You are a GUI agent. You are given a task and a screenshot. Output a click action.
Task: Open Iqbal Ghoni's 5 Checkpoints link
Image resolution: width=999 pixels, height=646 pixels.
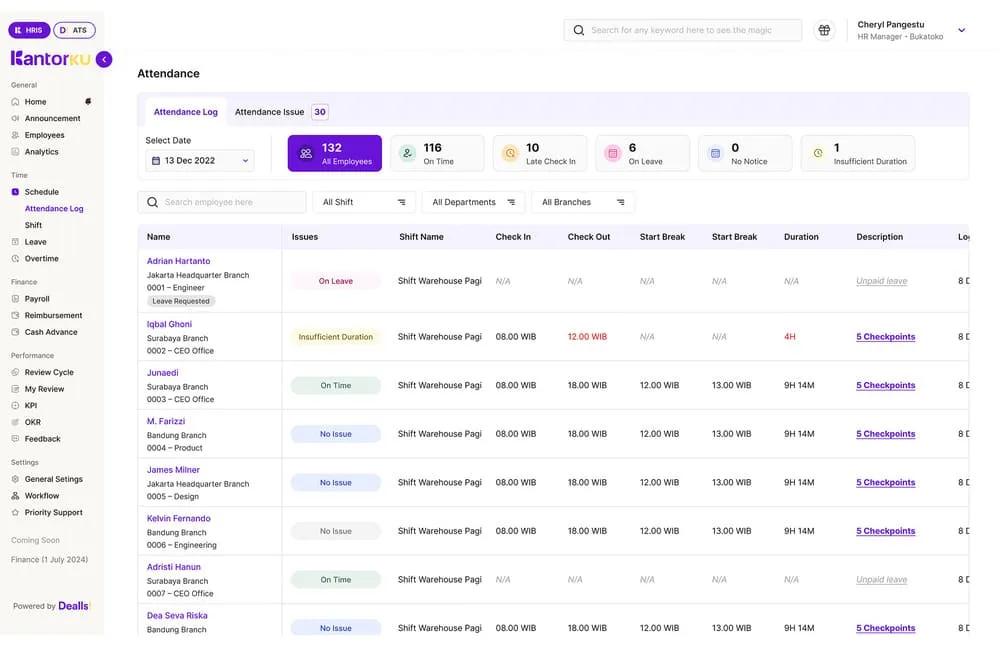point(885,336)
